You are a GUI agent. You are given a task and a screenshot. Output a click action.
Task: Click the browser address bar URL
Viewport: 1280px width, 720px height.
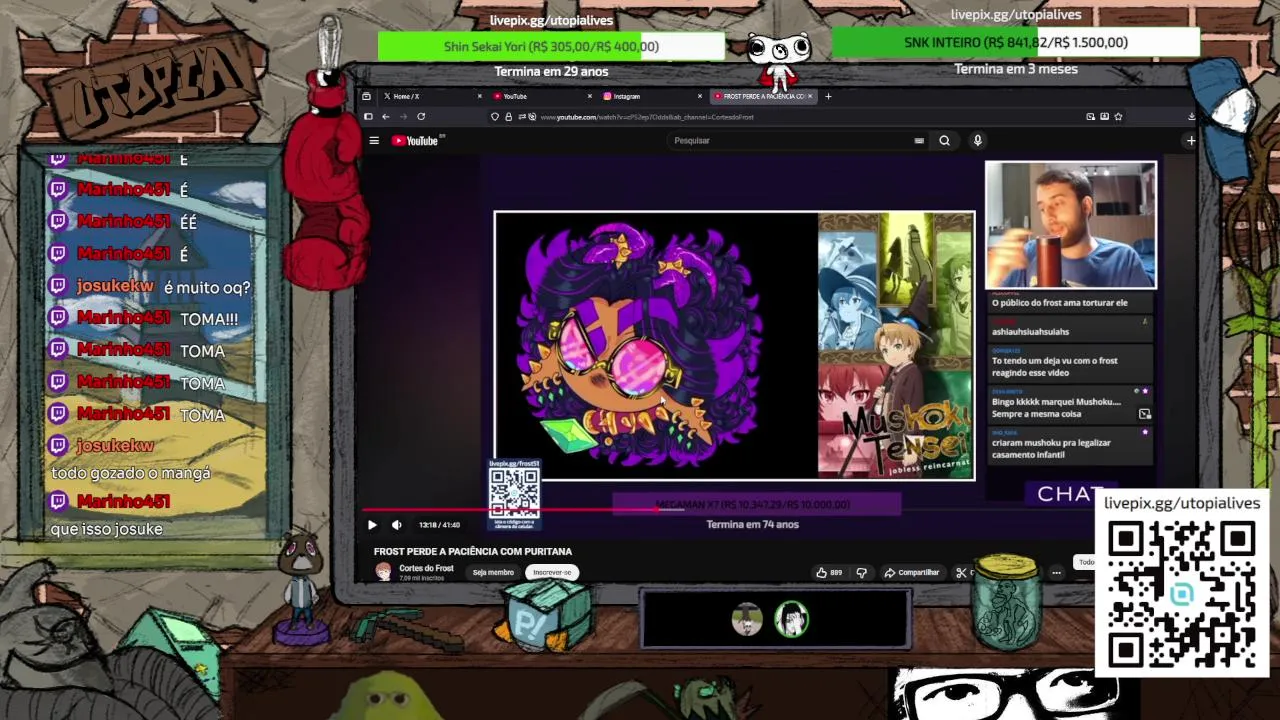(646, 117)
